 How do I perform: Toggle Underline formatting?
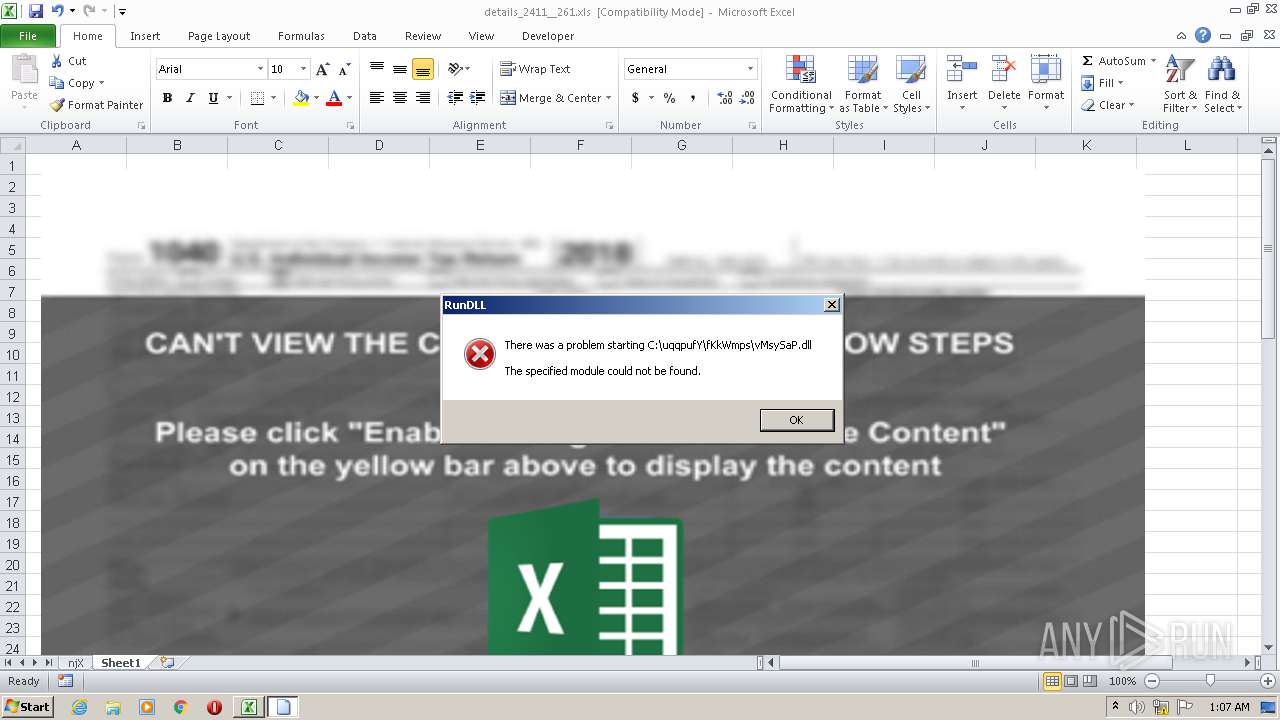click(213, 98)
